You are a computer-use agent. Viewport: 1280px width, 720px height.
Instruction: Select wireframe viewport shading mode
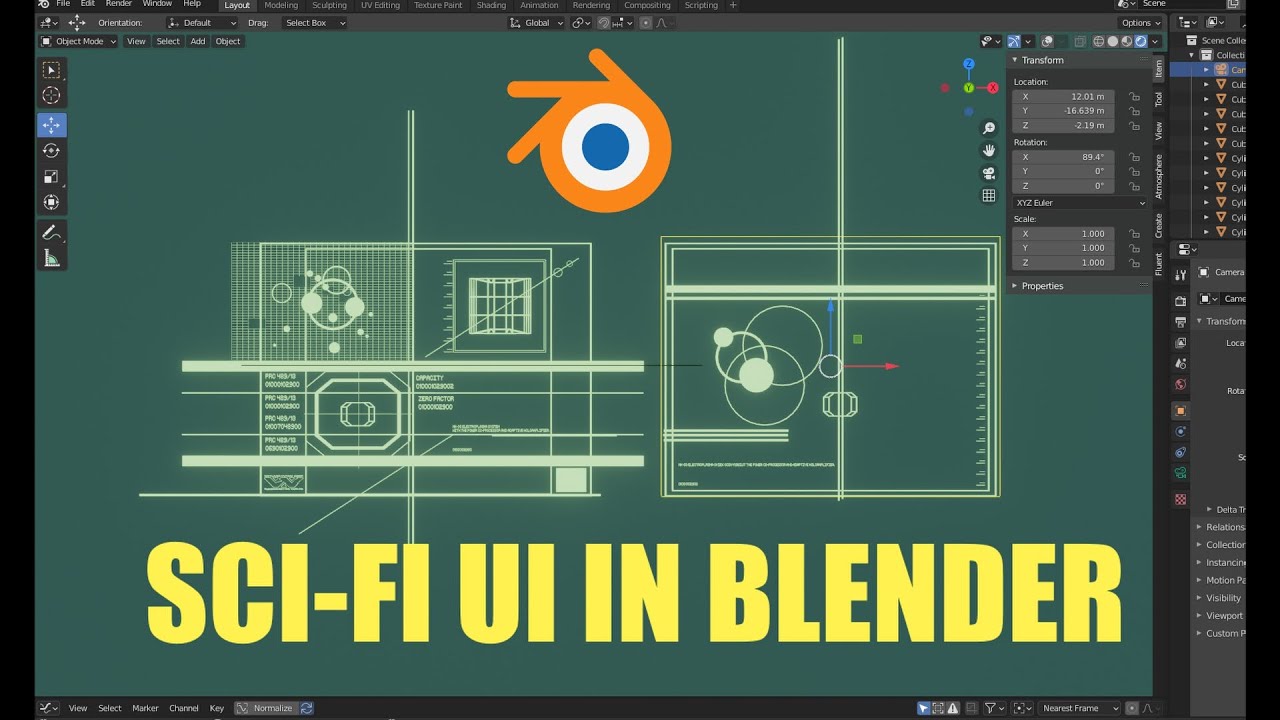[1099, 41]
